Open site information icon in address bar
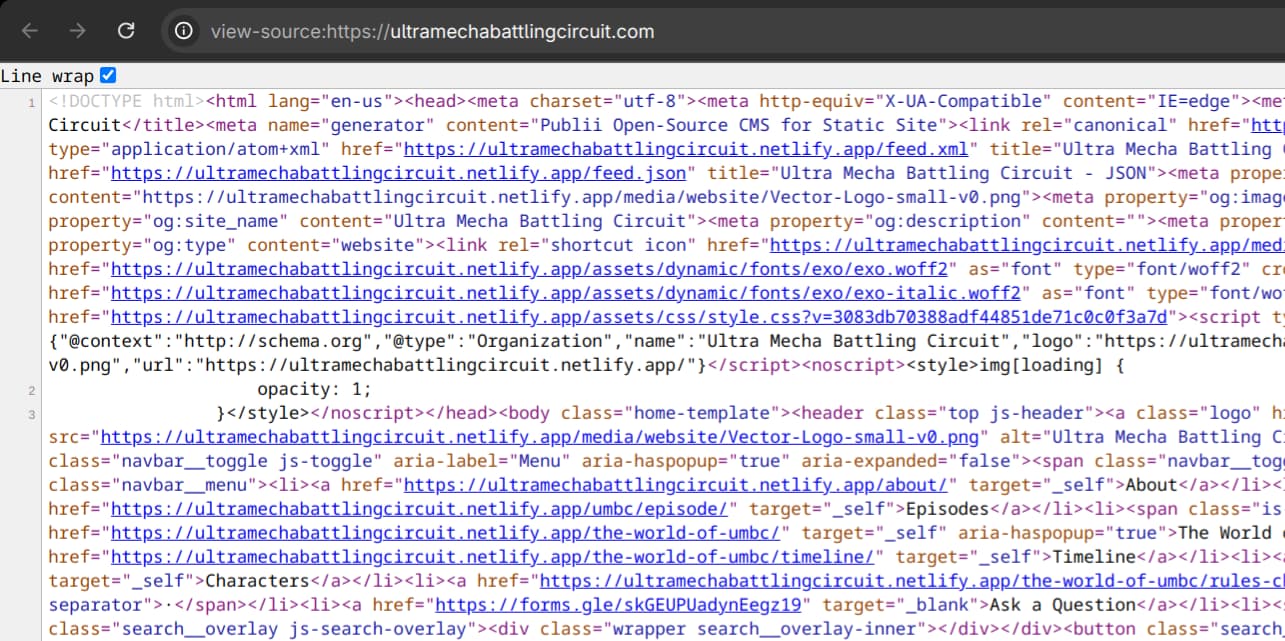This screenshot has height=641, width=1285. pos(183,31)
